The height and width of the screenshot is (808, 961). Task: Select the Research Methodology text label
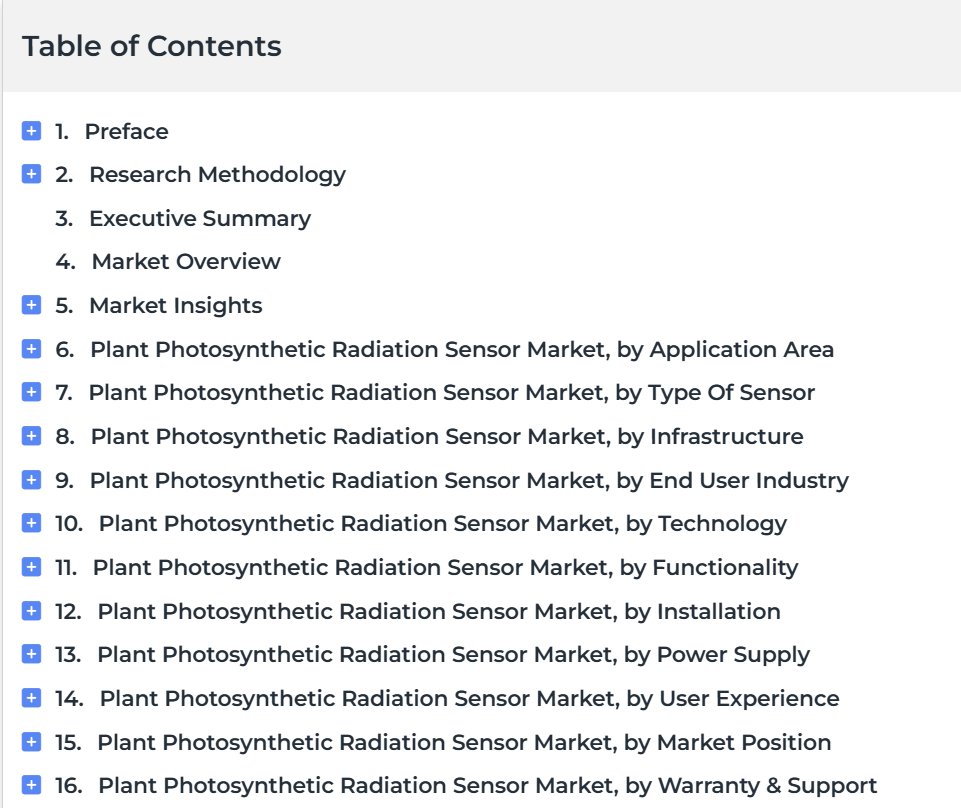(218, 175)
